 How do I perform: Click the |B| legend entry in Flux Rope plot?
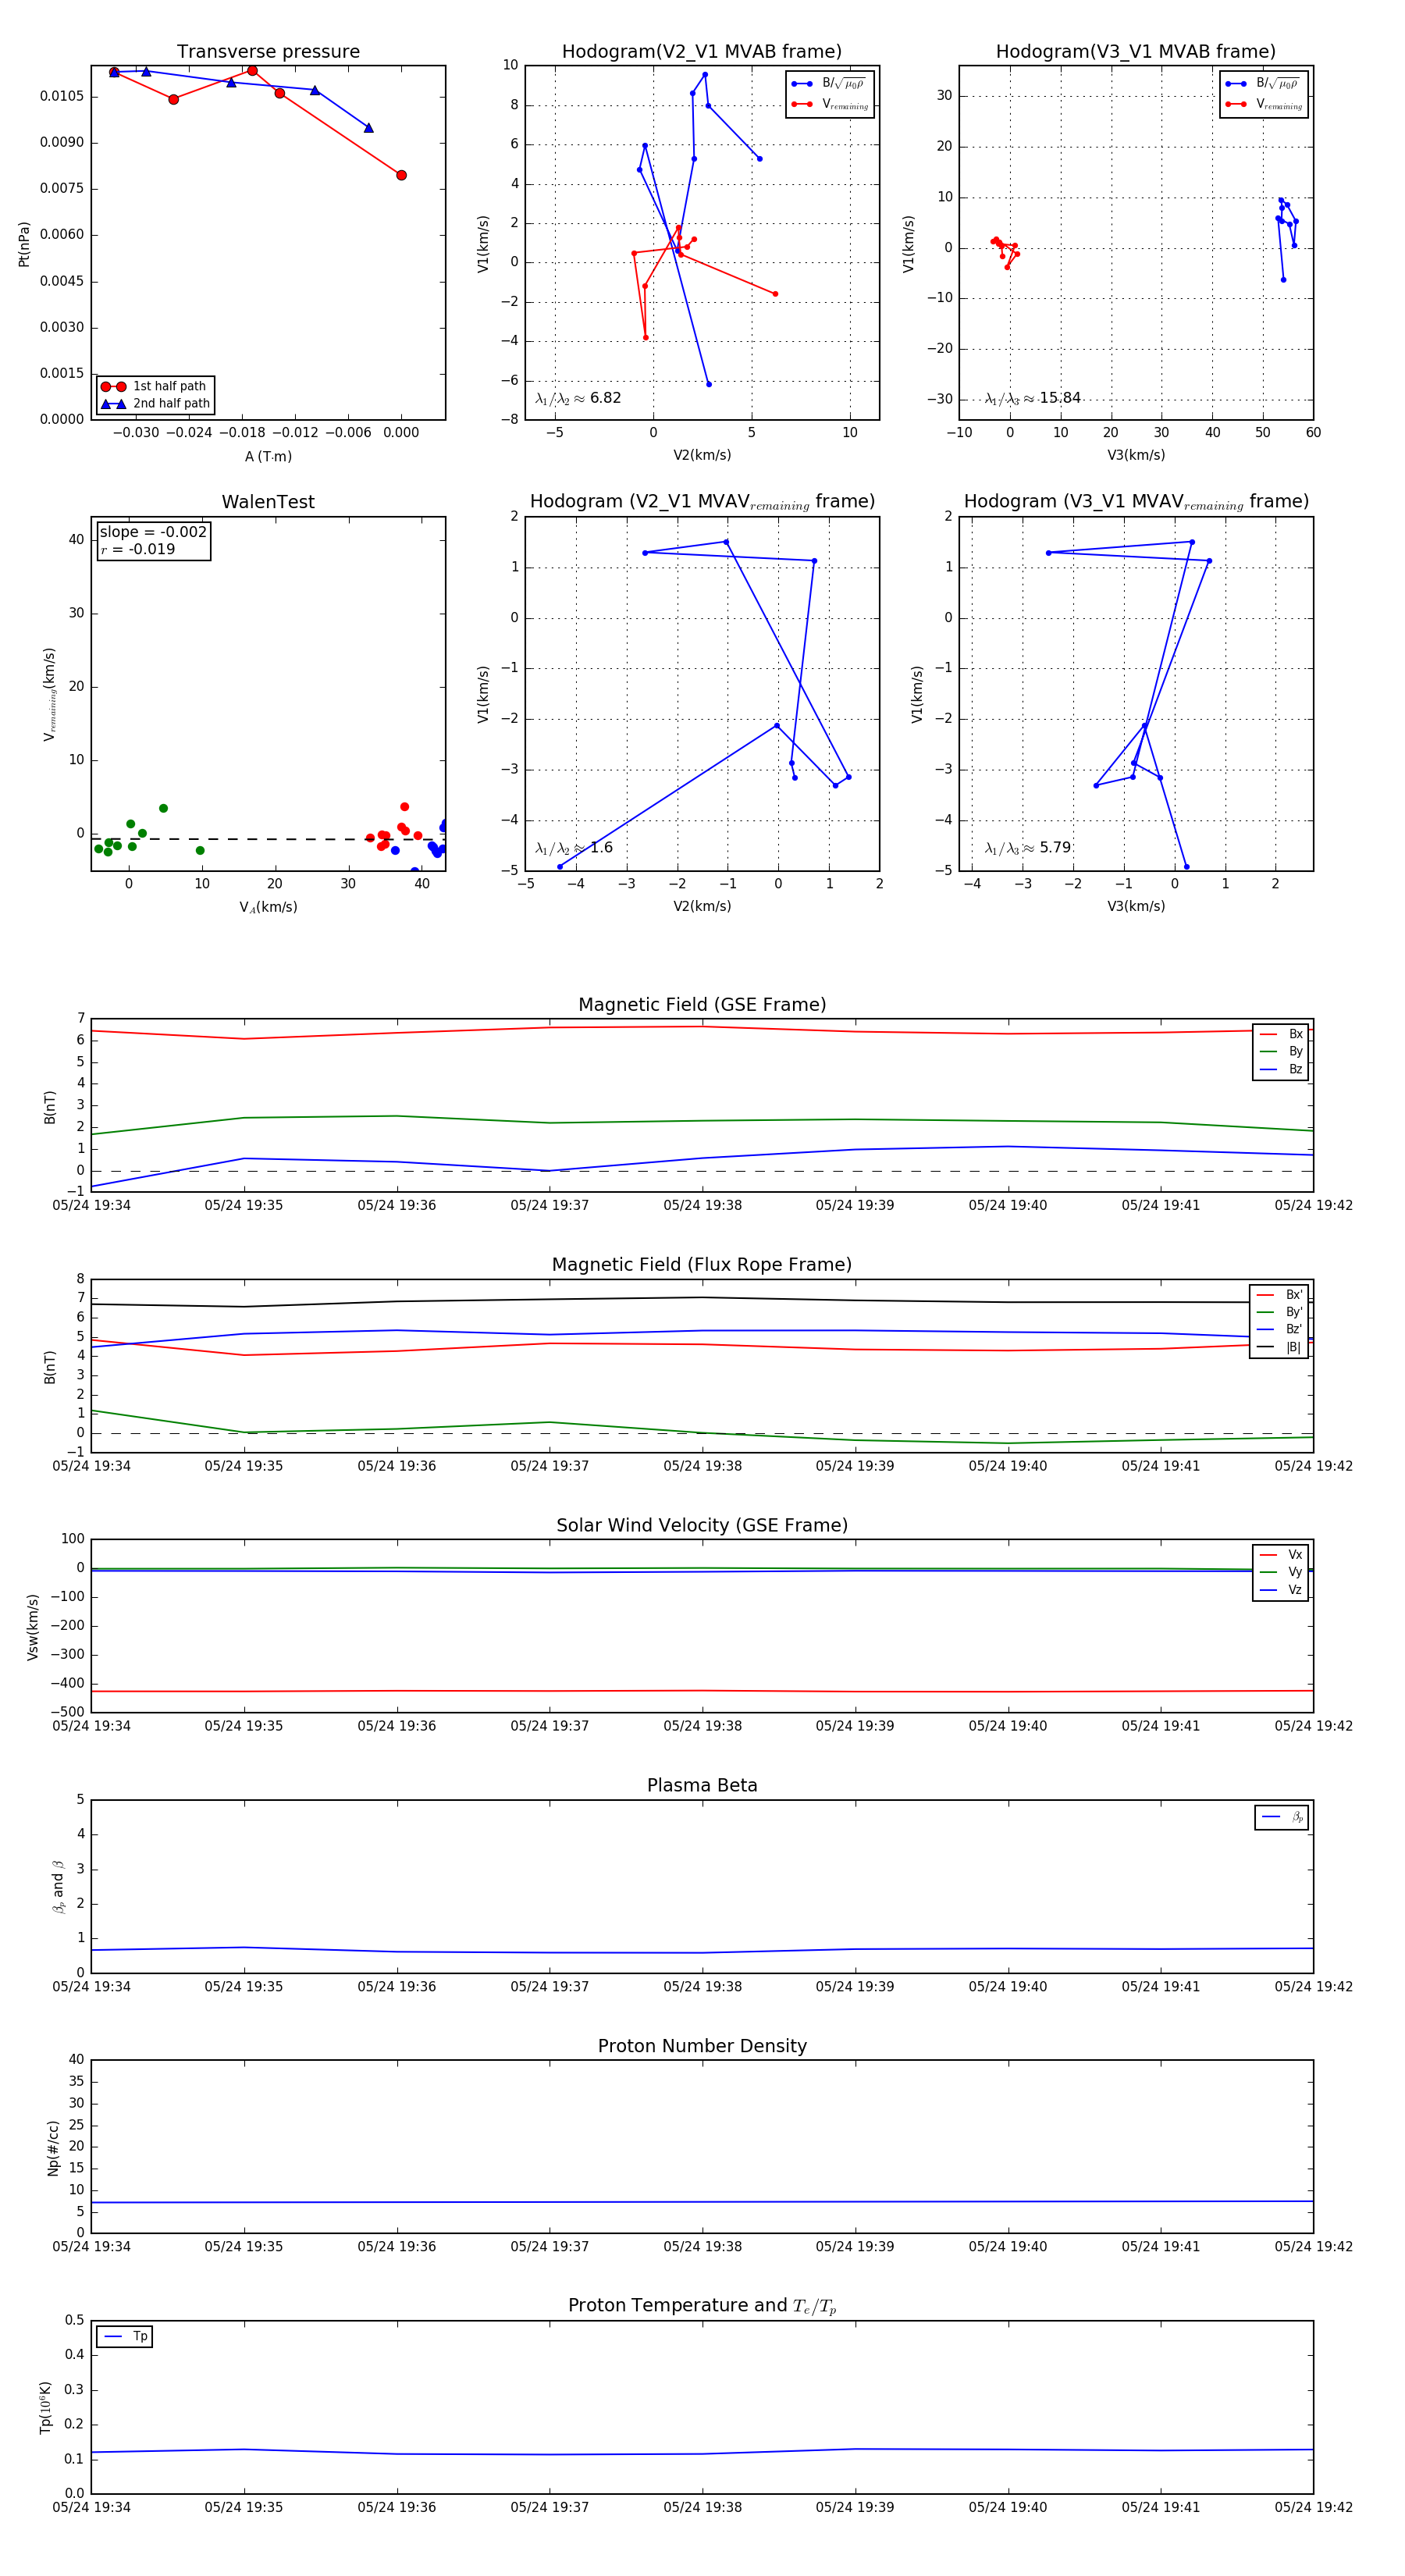[1279, 1347]
